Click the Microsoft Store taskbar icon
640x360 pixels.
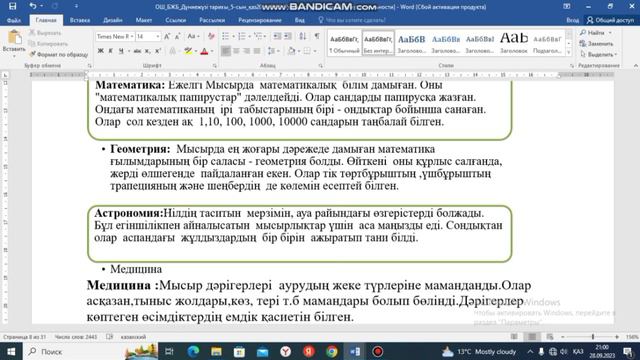(239, 351)
